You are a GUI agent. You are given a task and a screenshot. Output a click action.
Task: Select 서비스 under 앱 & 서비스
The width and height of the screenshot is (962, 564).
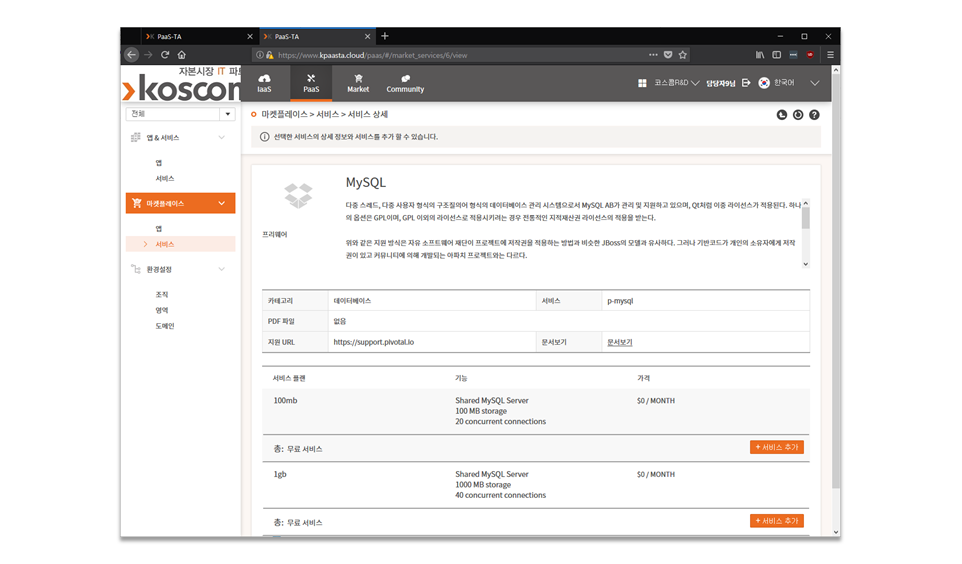pos(164,179)
